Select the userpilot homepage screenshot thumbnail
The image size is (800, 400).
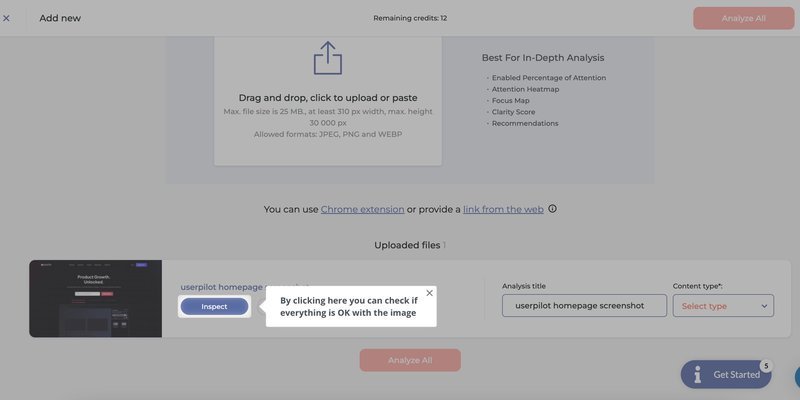95,299
